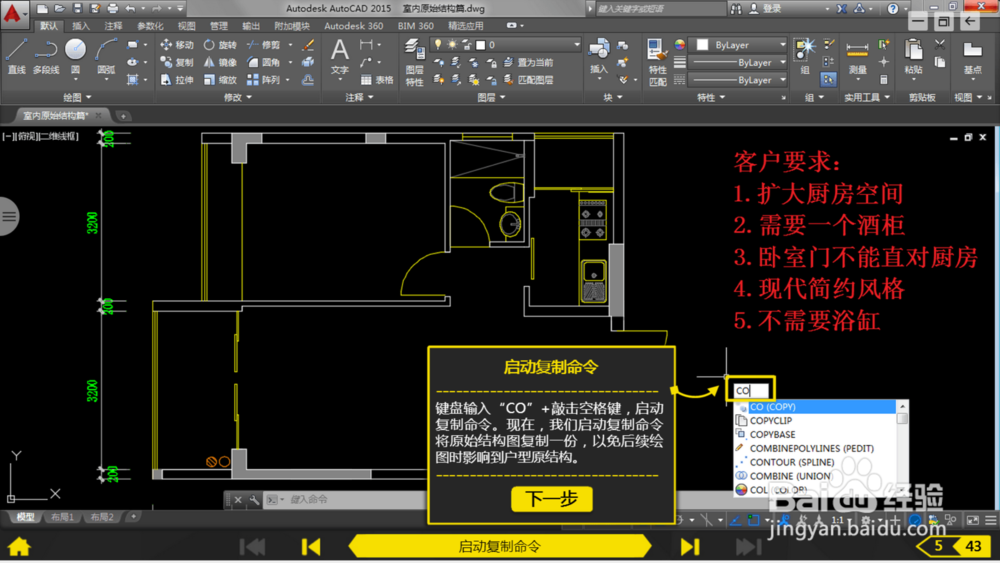Click the erase tool icon in 修改 panel
The image size is (1000, 563).
(308, 45)
